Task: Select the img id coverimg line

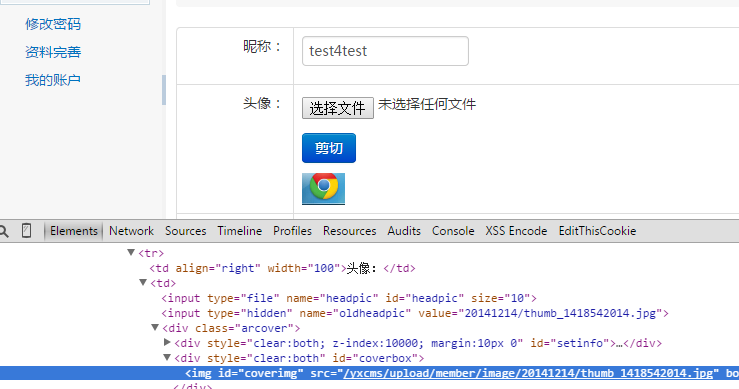Action: (370, 373)
